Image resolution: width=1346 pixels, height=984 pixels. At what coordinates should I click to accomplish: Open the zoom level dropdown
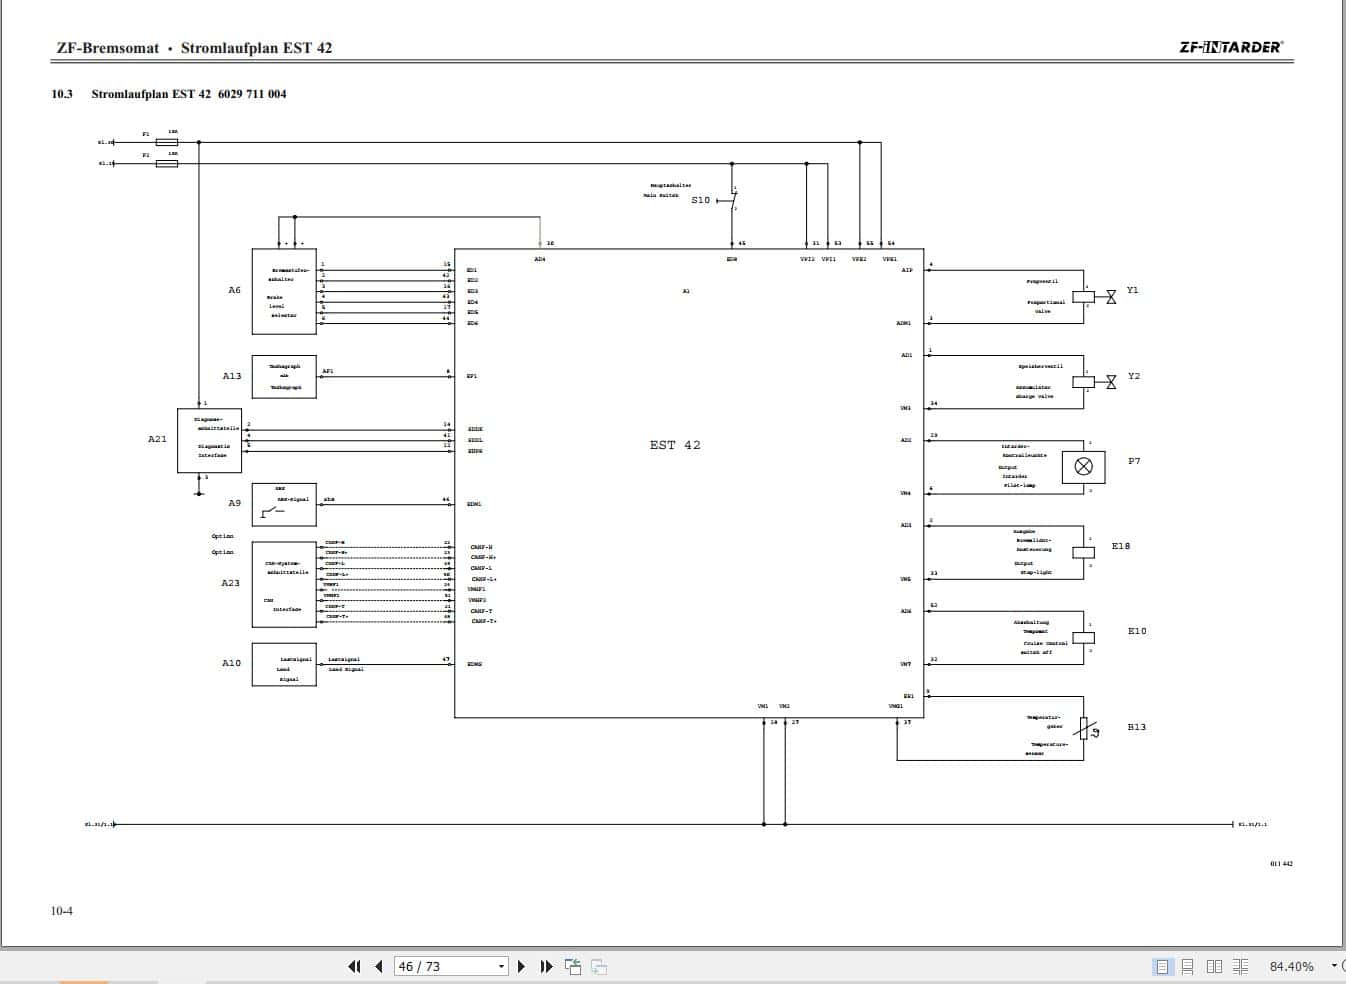click(x=1332, y=966)
